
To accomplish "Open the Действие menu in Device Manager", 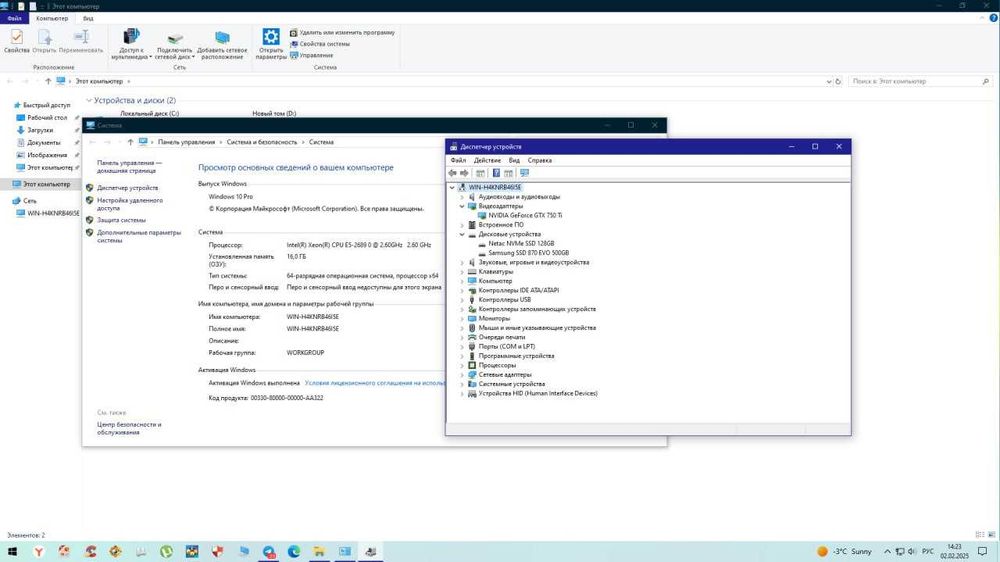I will pyautogui.click(x=487, y=160).
